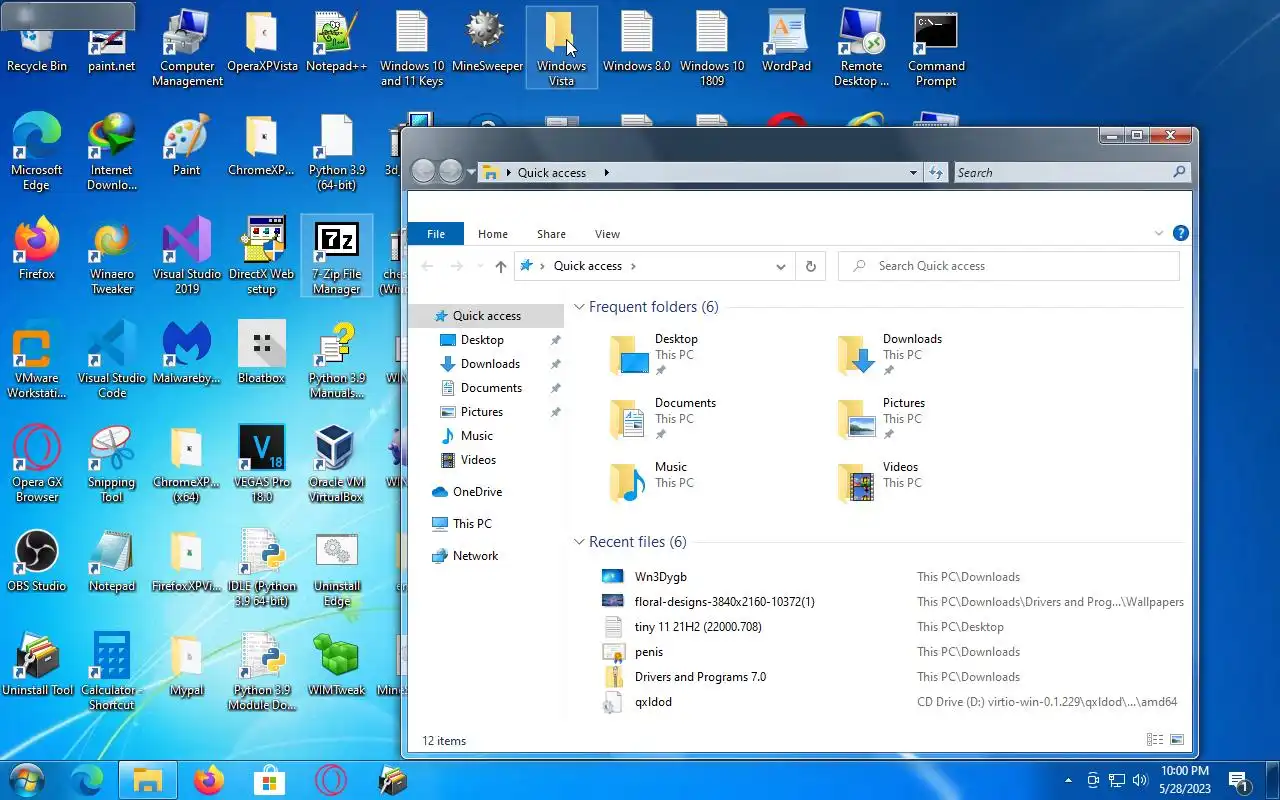Open the notification center icon
1280x800 pixels.
click(x=1239, y=780)
